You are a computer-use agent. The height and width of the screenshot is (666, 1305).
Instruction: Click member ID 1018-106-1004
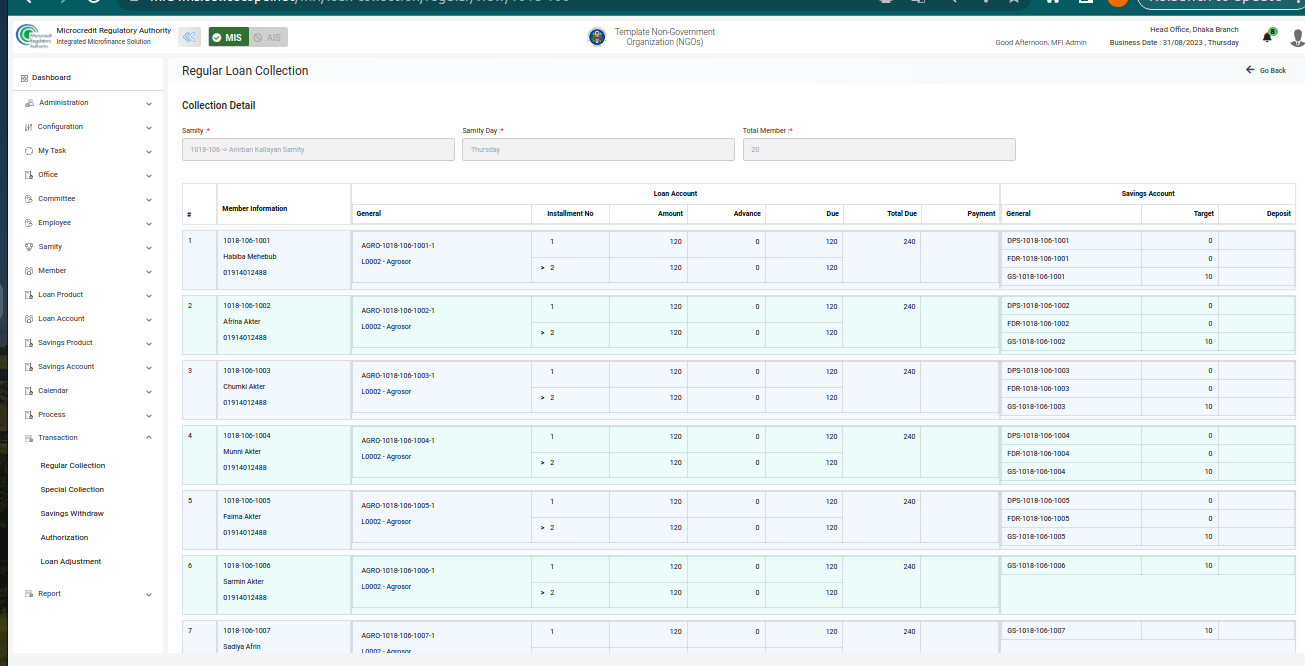[246, 436]
